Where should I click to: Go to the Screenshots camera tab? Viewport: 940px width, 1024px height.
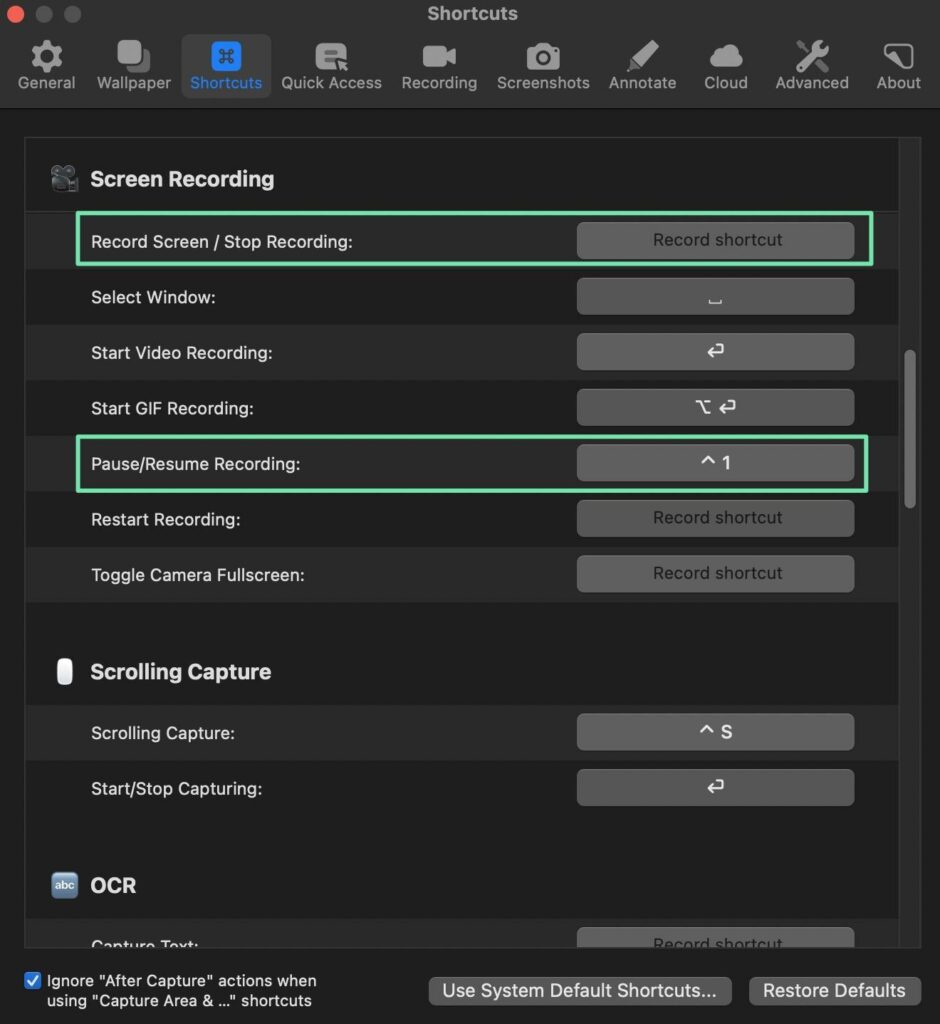[543, 66]
